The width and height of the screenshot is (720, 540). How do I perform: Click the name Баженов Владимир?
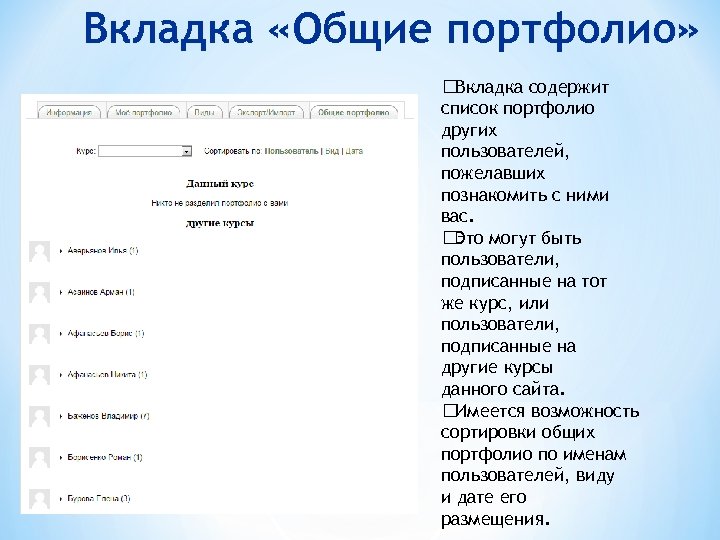[x=108, y=416]
